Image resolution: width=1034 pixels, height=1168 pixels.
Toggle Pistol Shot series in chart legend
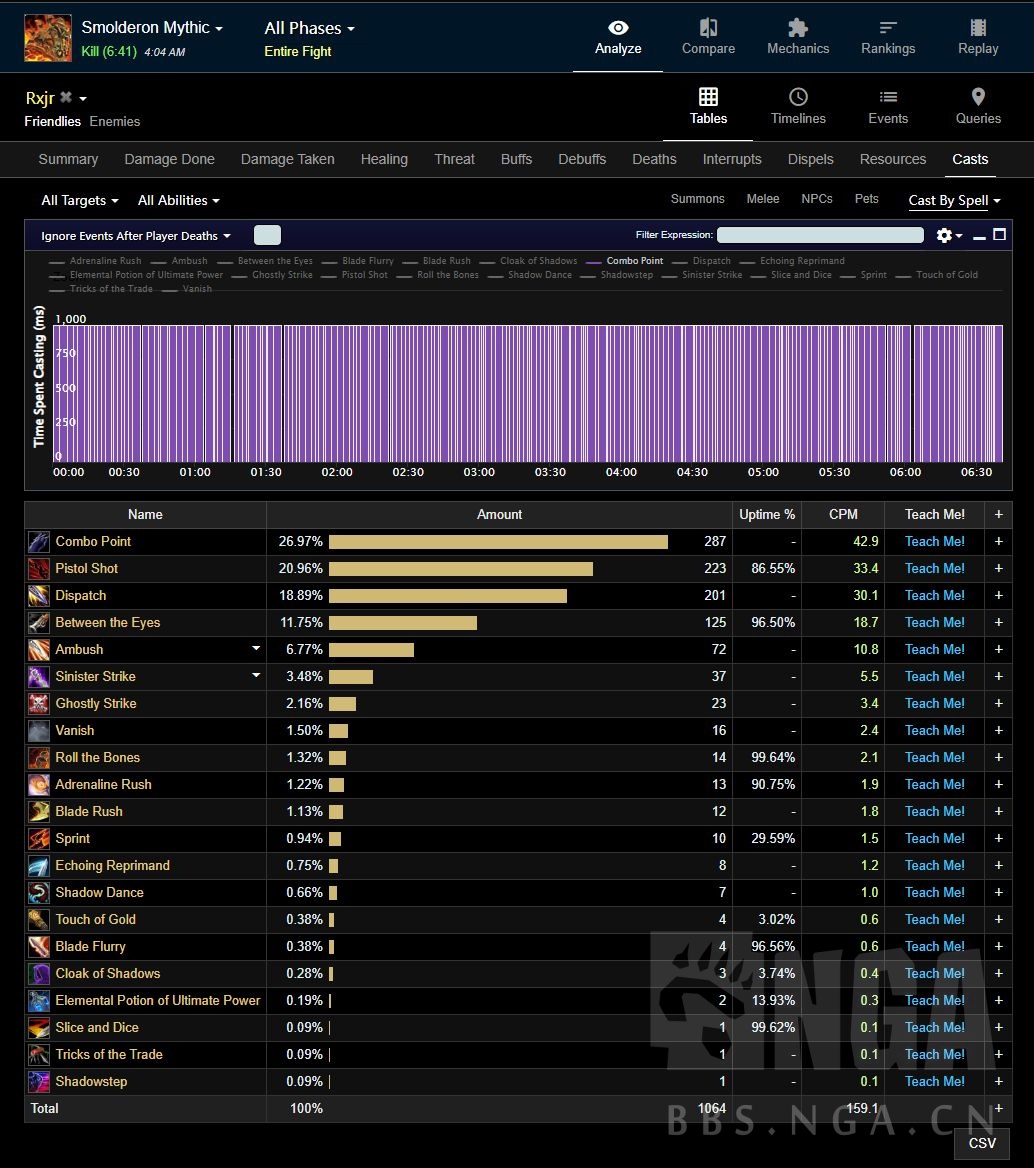point(364,275)
